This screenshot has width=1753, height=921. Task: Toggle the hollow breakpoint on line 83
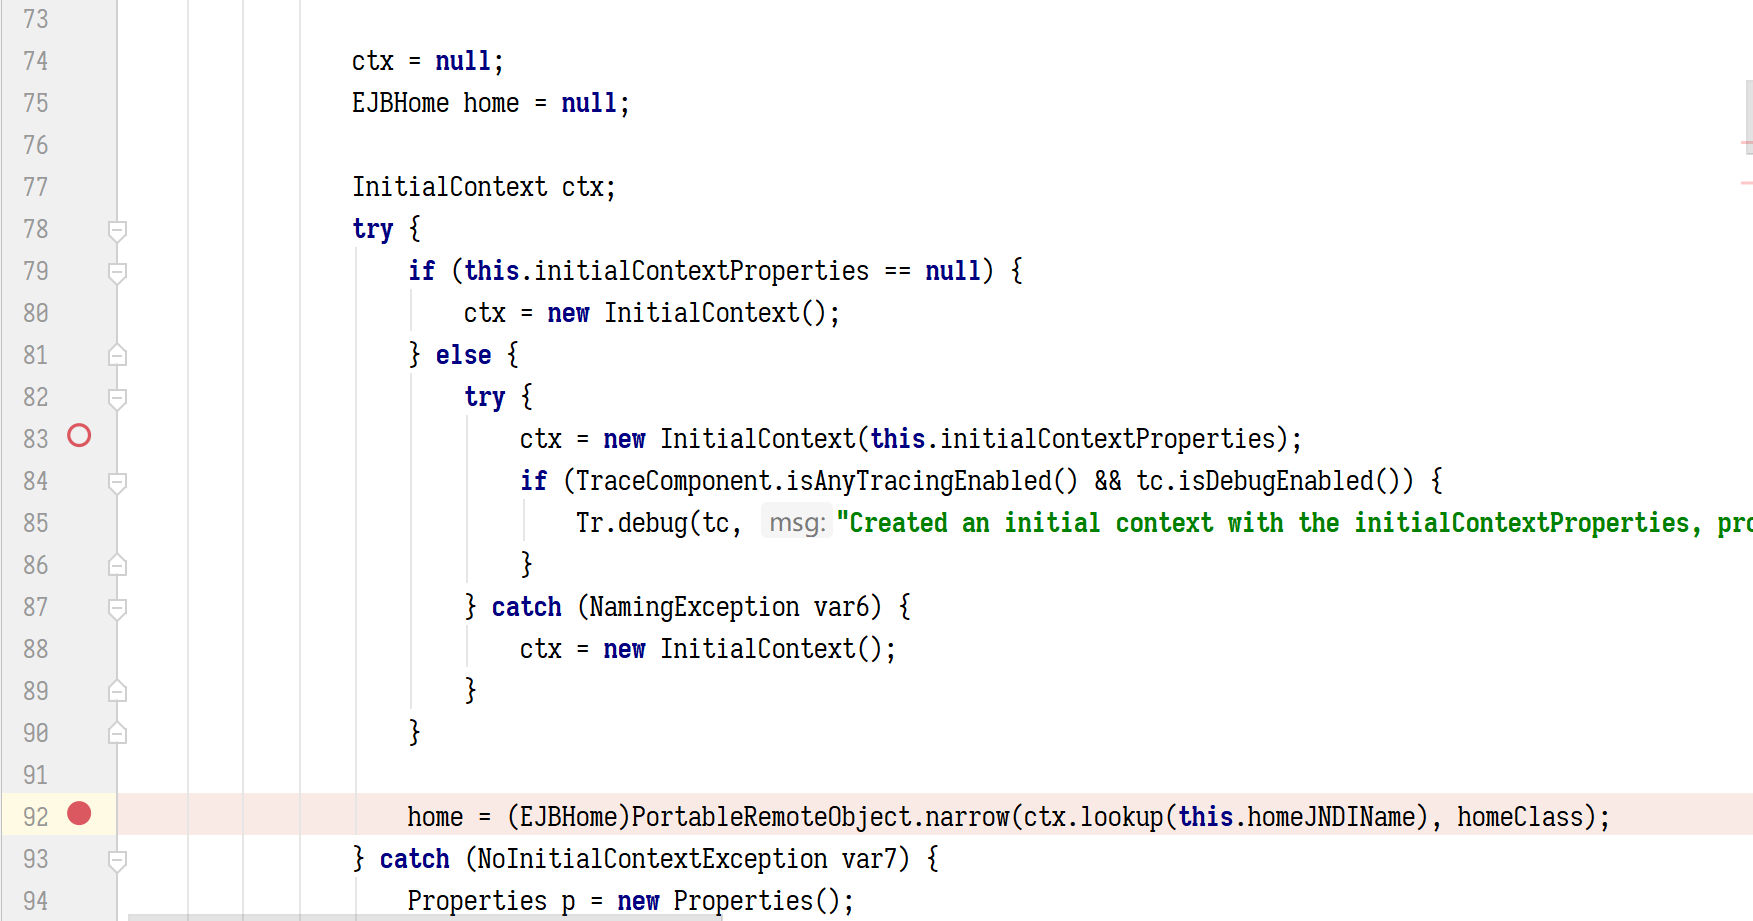[79, 436]
